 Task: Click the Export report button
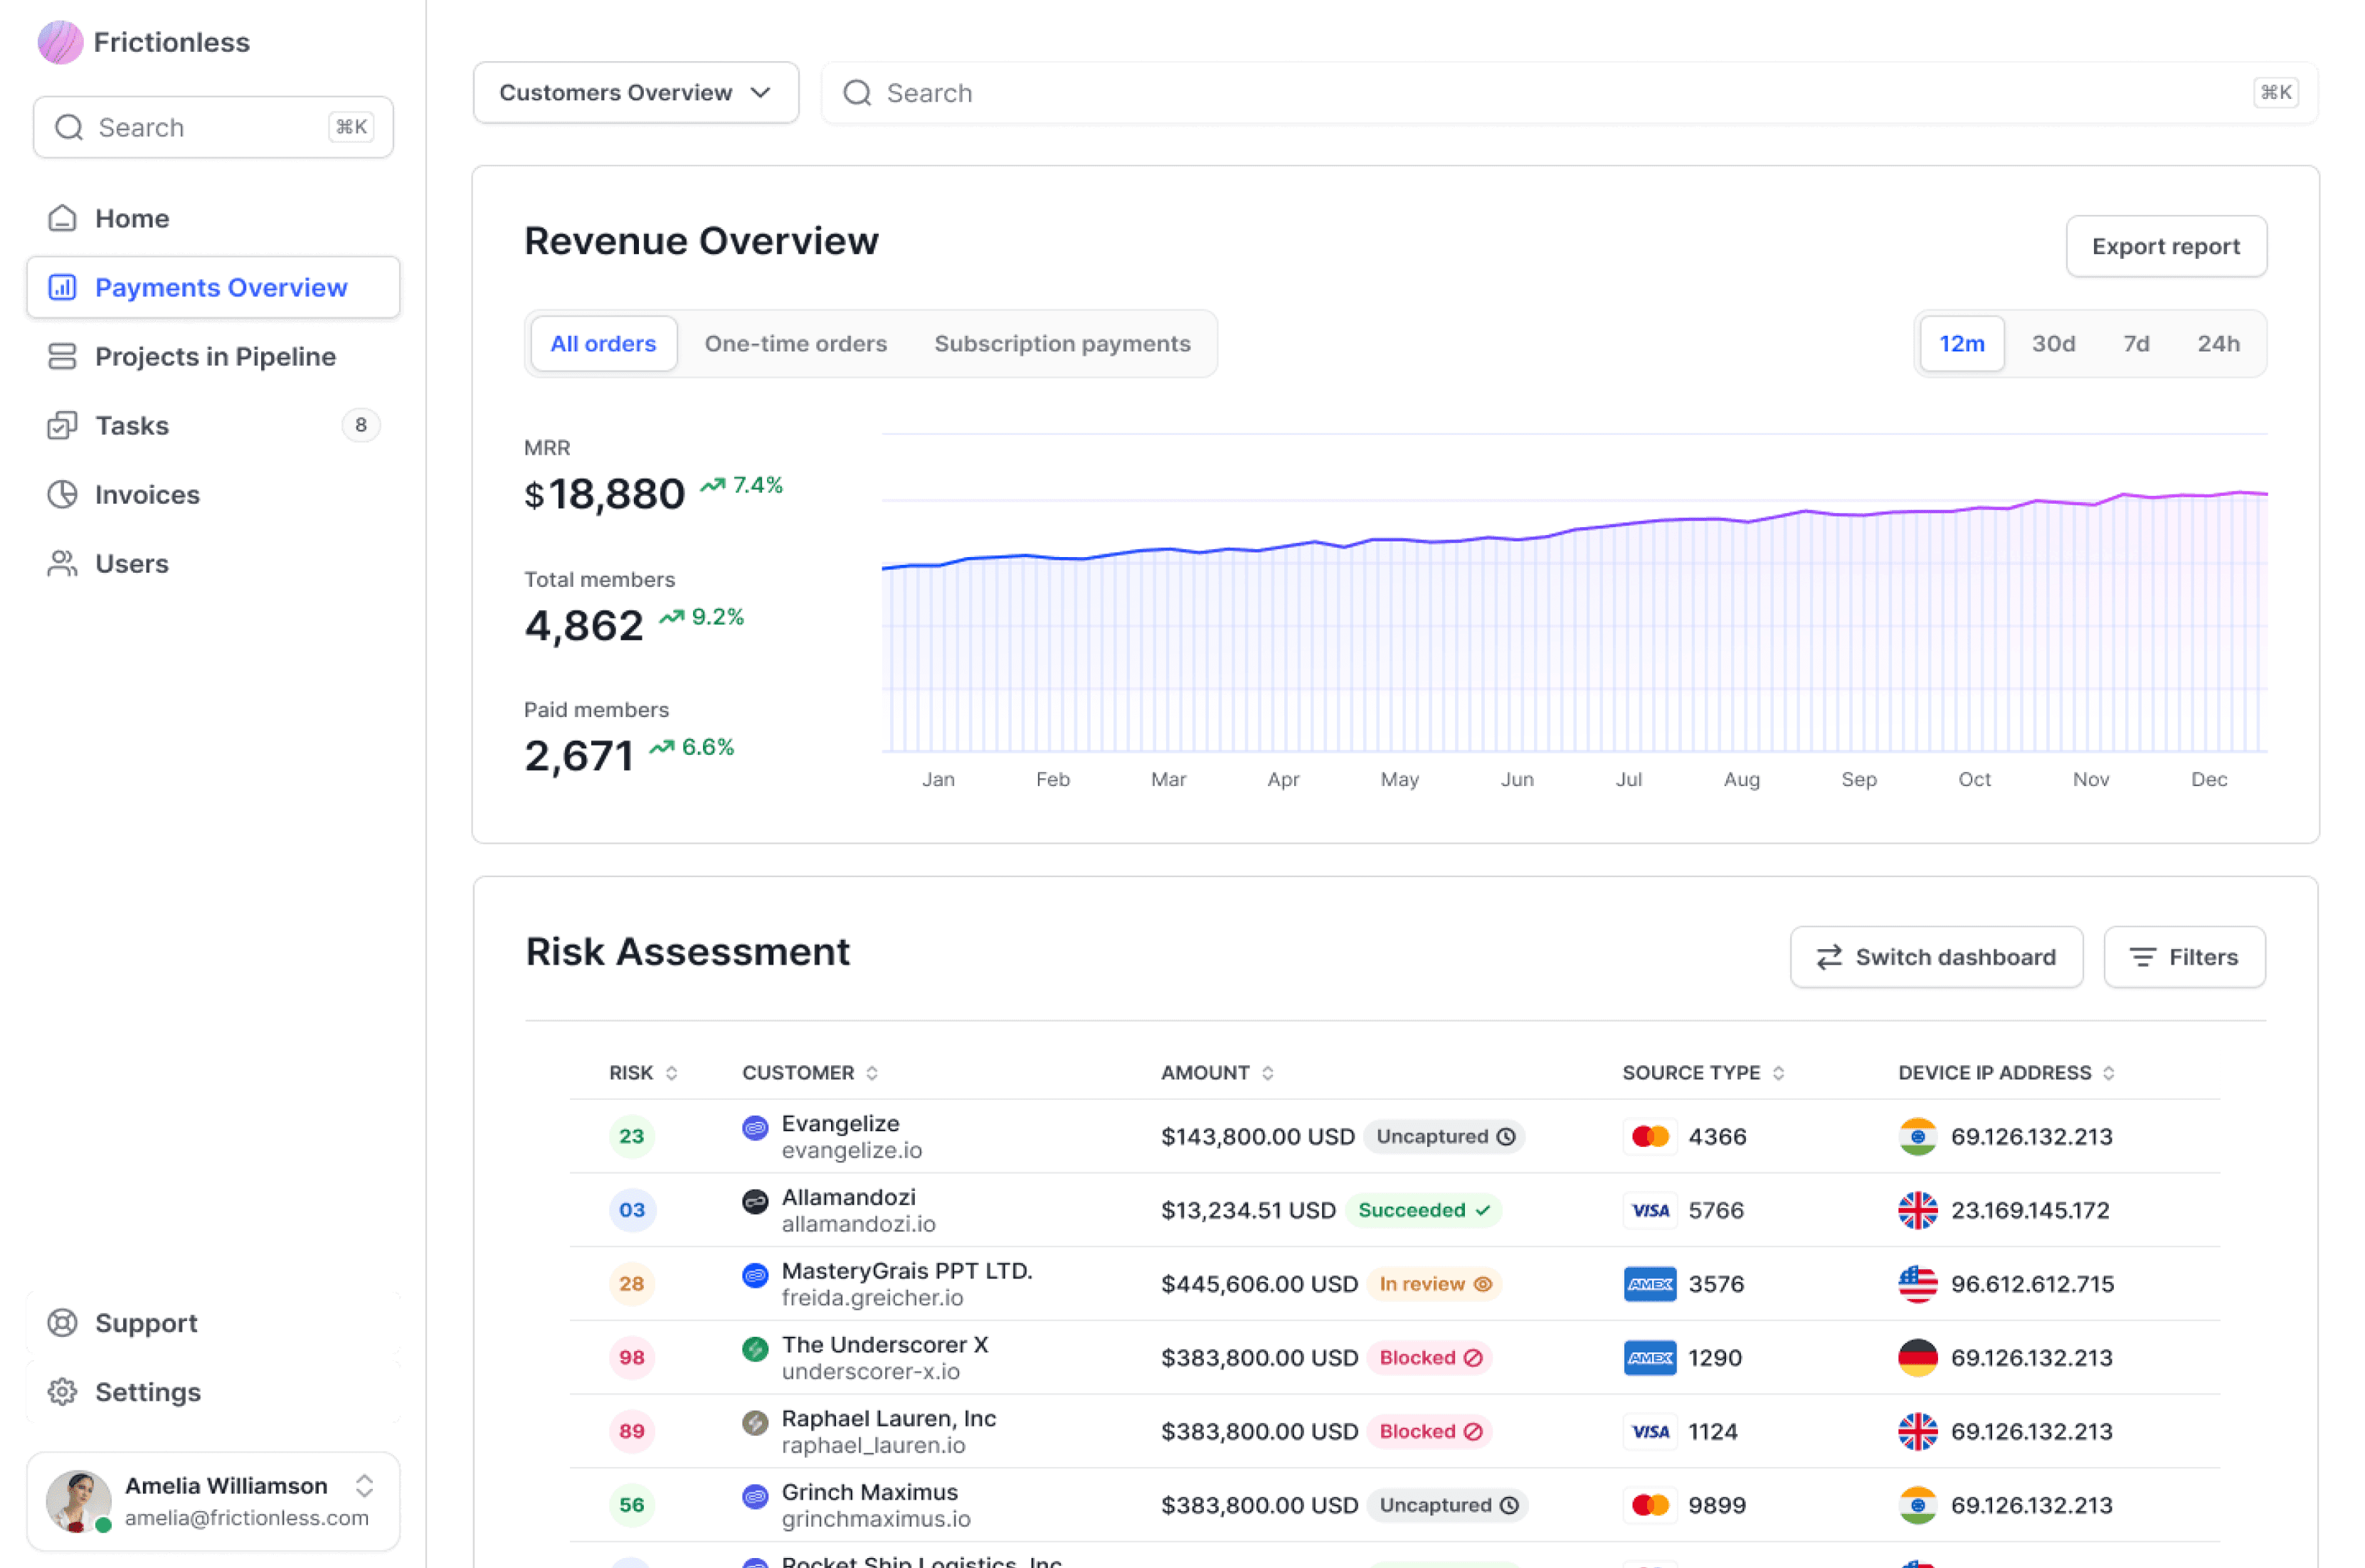2165,246
